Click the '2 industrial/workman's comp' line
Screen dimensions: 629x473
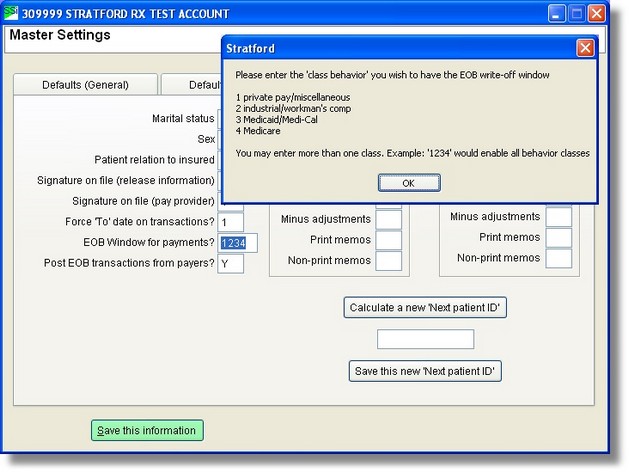click(x=293, y=108)
